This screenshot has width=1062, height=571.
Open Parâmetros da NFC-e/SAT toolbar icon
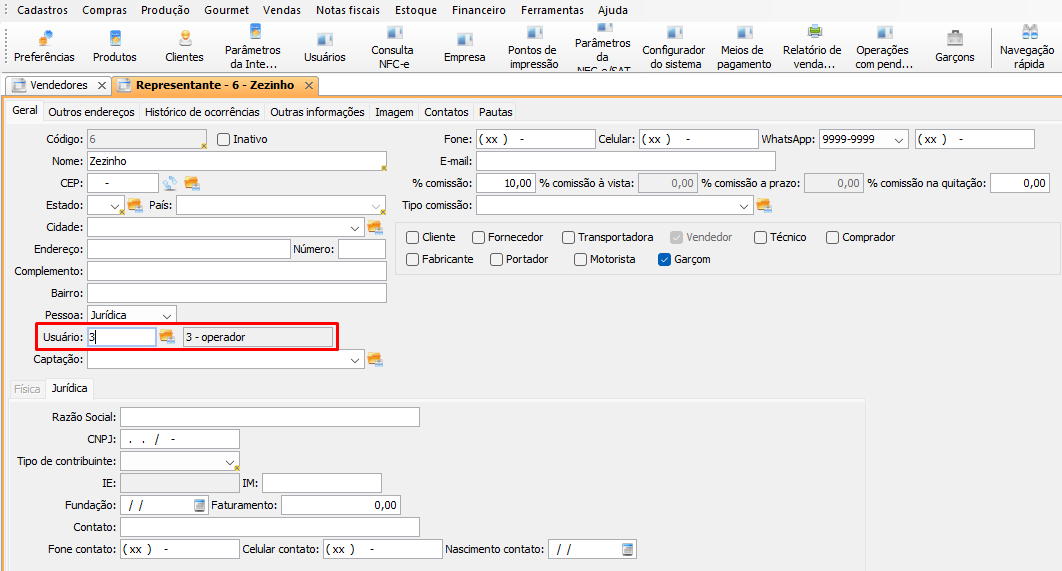pos(603,46)
